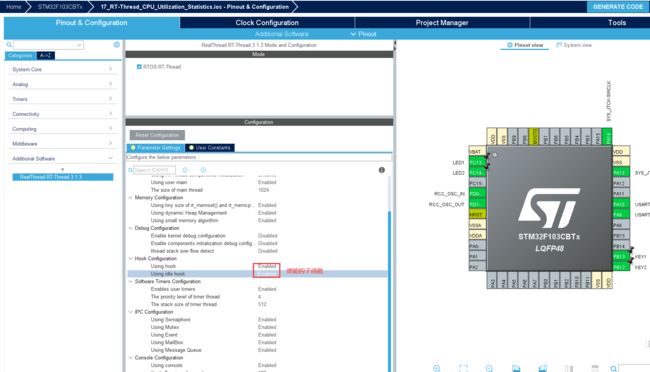
Task: Click the zoom in magnifier below chip view
Action: [437, 368]
